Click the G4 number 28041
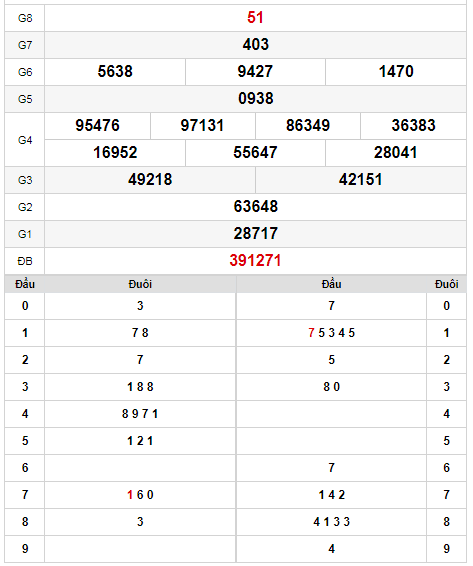Screen dimensions: 473x566 pos(395,152)
